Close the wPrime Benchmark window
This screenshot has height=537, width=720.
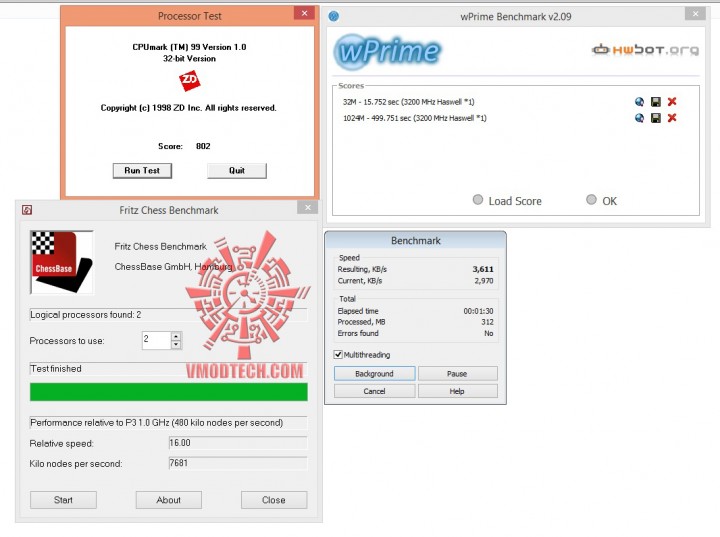[x=695, y=14]
